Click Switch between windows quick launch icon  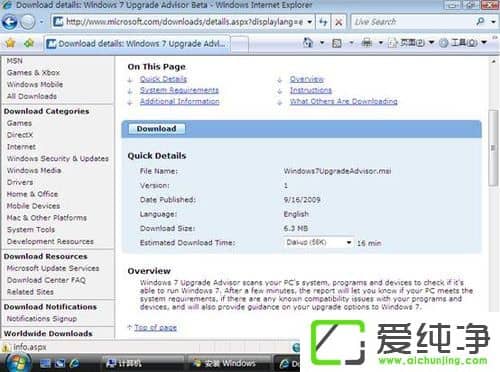point(60,363)
